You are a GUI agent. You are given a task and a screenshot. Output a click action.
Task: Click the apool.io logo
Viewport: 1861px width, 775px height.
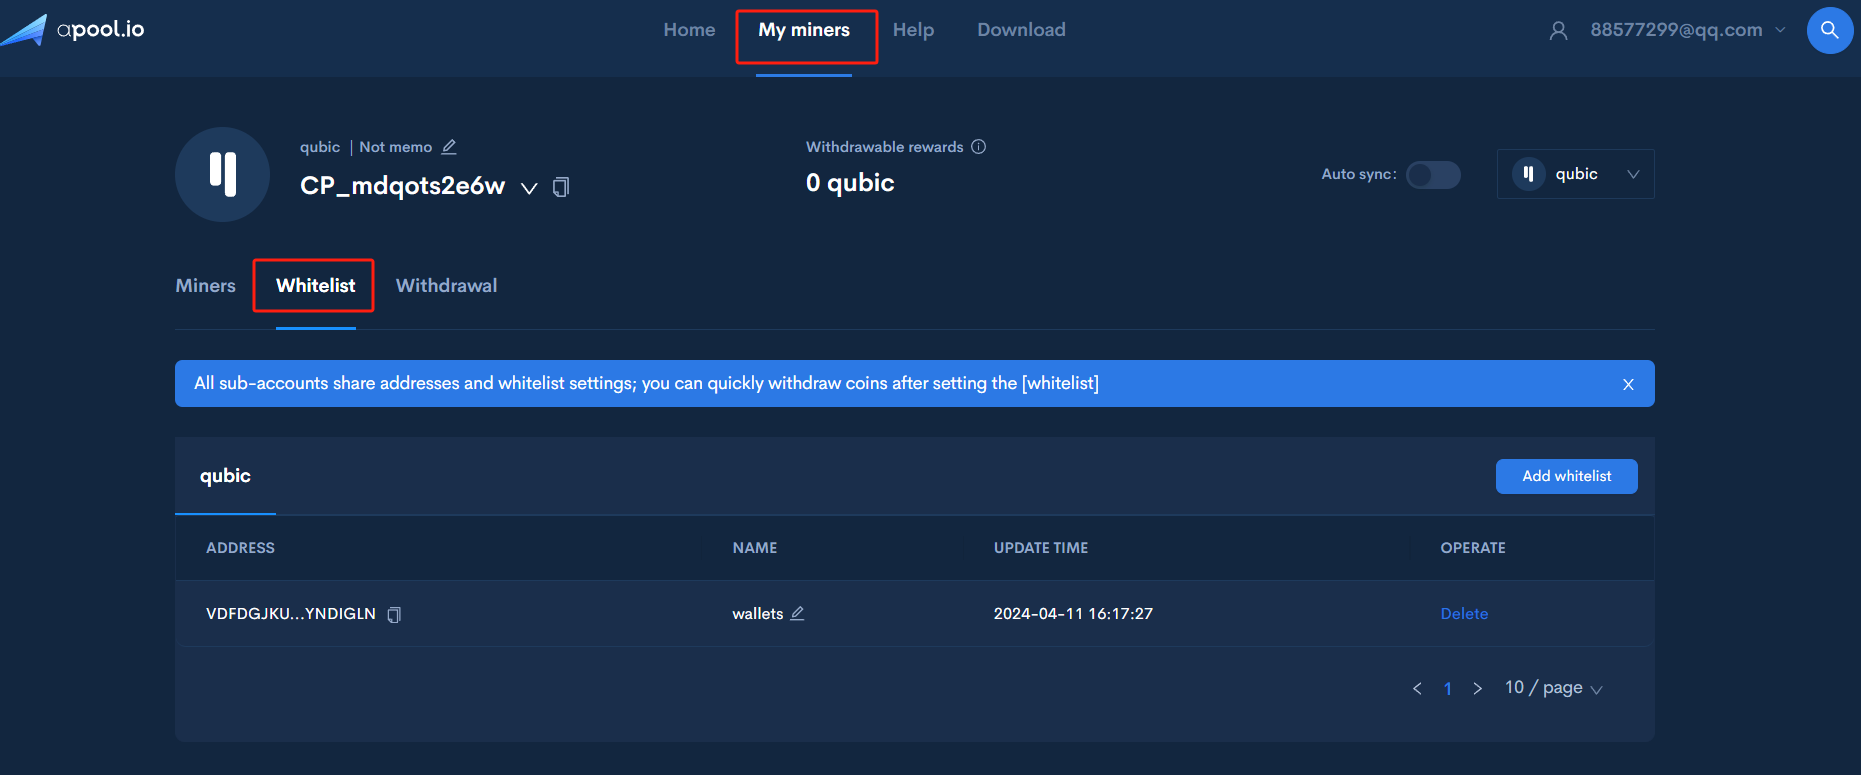(x=74, y=30)
